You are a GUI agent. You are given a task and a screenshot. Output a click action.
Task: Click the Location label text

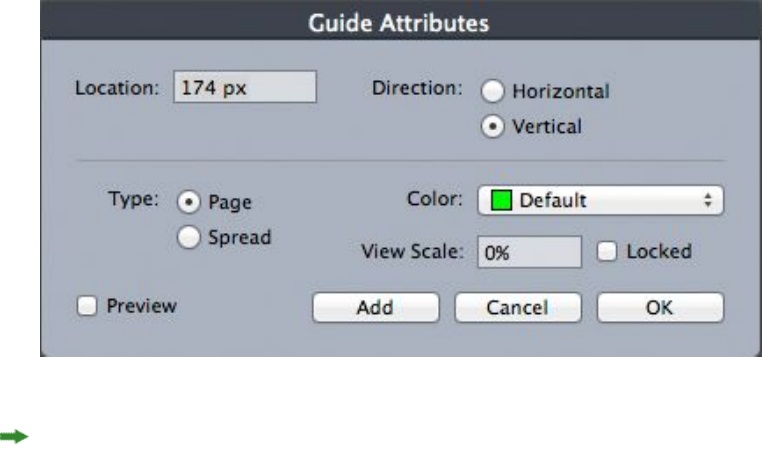(117, 87)
